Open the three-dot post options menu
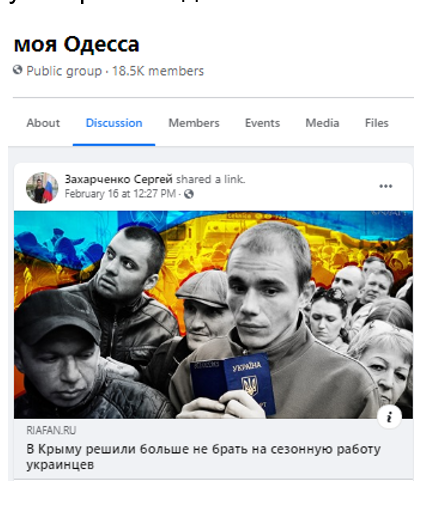The width and height of the screenshot is (423, 518). [385, 186]
